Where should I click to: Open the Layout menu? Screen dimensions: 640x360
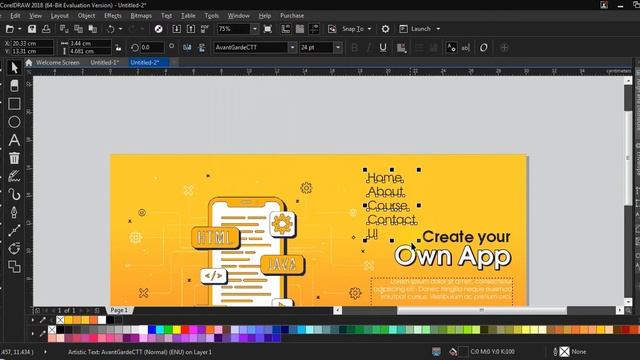60,16
